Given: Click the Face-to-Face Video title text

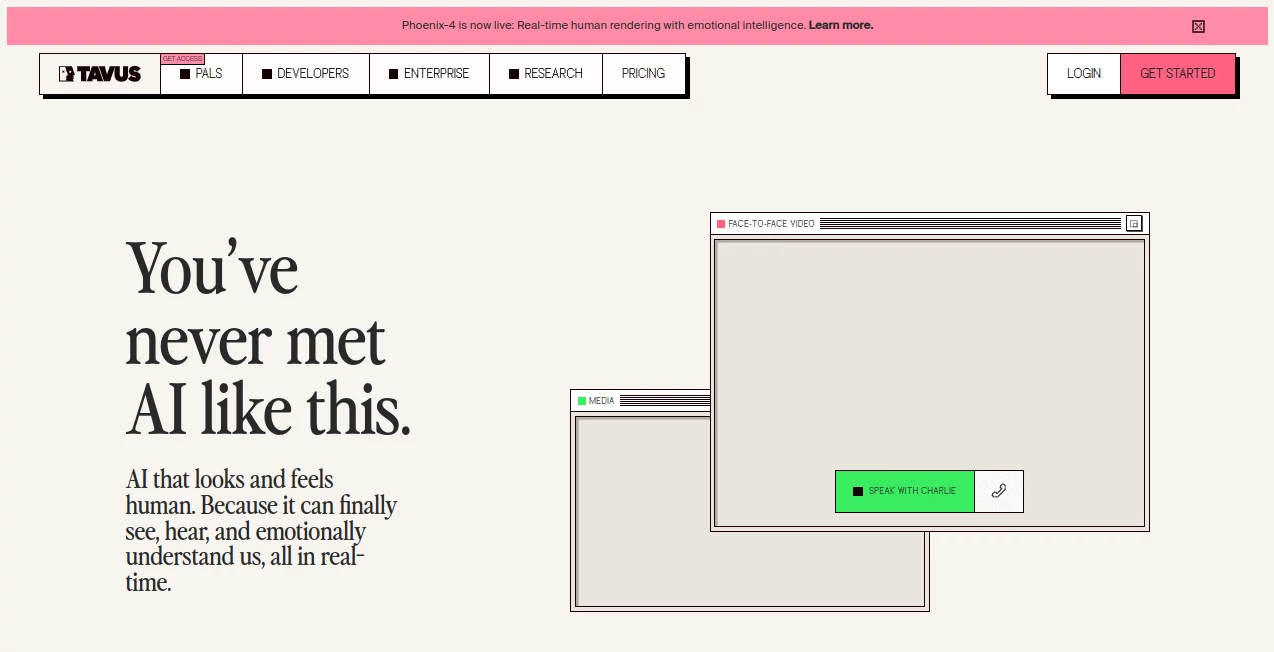Looking at the screenshot, I should [x=771, y=224].
